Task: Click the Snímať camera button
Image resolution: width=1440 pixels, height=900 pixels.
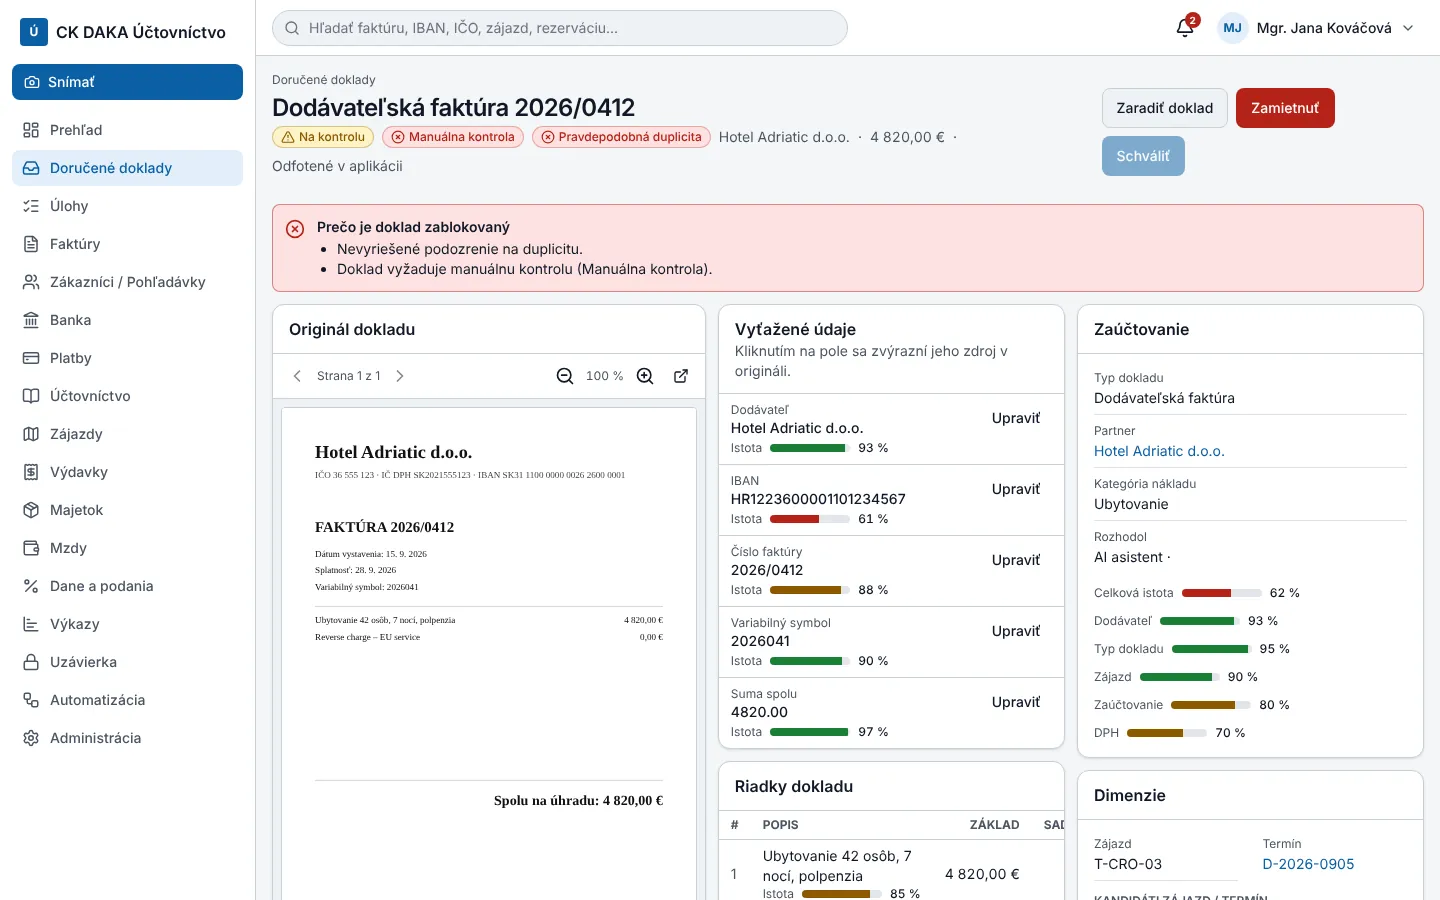Action: coord(127,82)
